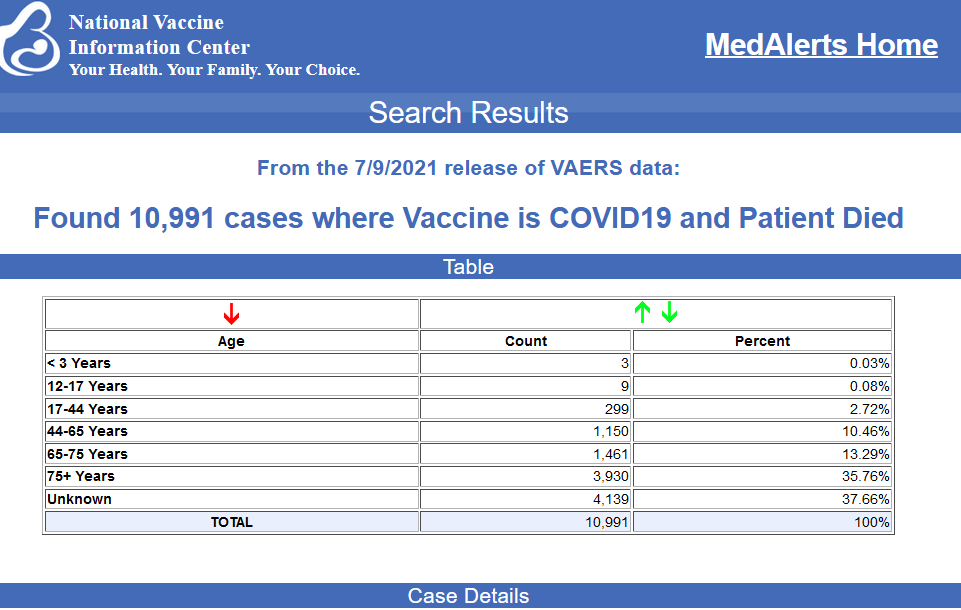The image size is (961, 610).
Task: Click the TOTAL row label cell
Action: tap(231, 522)
